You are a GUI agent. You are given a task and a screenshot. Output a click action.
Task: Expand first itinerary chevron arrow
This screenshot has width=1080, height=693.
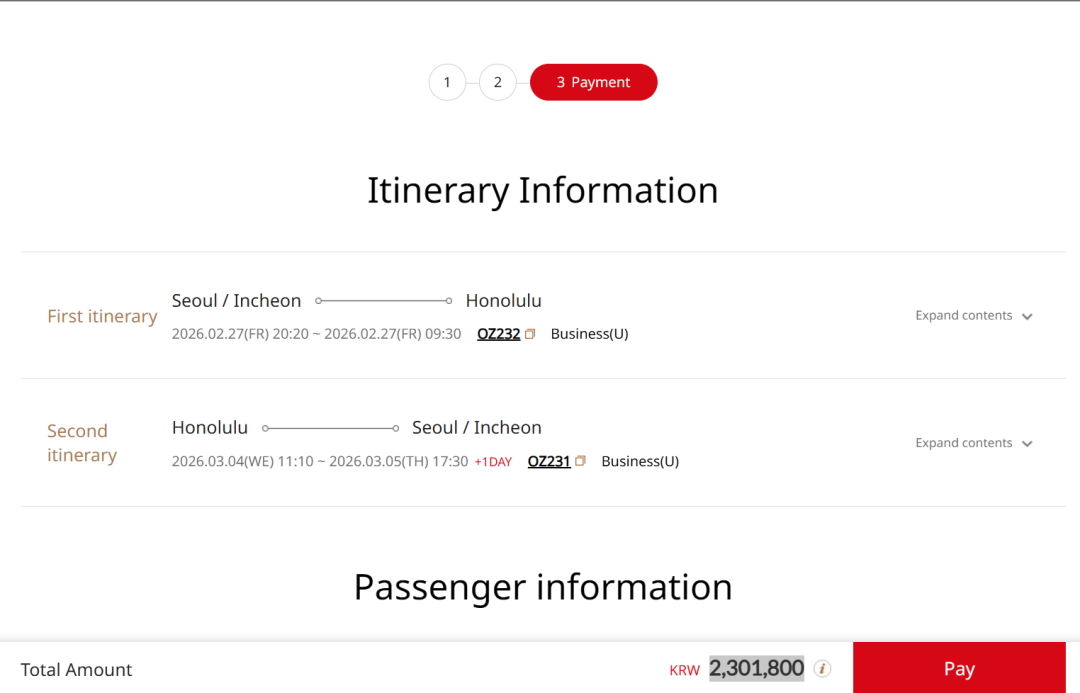(1027, 316)
